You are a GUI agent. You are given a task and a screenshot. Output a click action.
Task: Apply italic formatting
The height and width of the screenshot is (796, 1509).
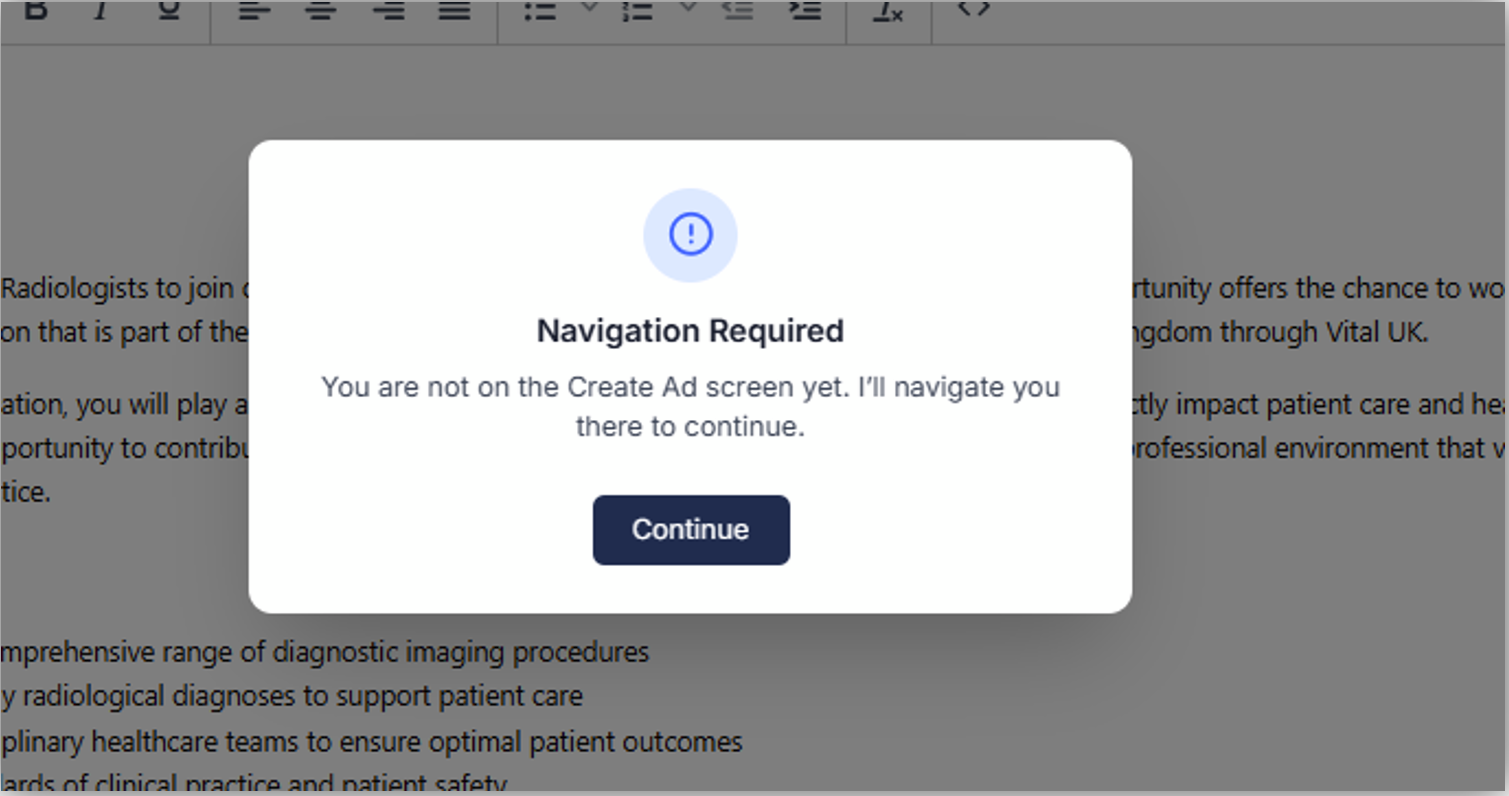tap(101, 10)
